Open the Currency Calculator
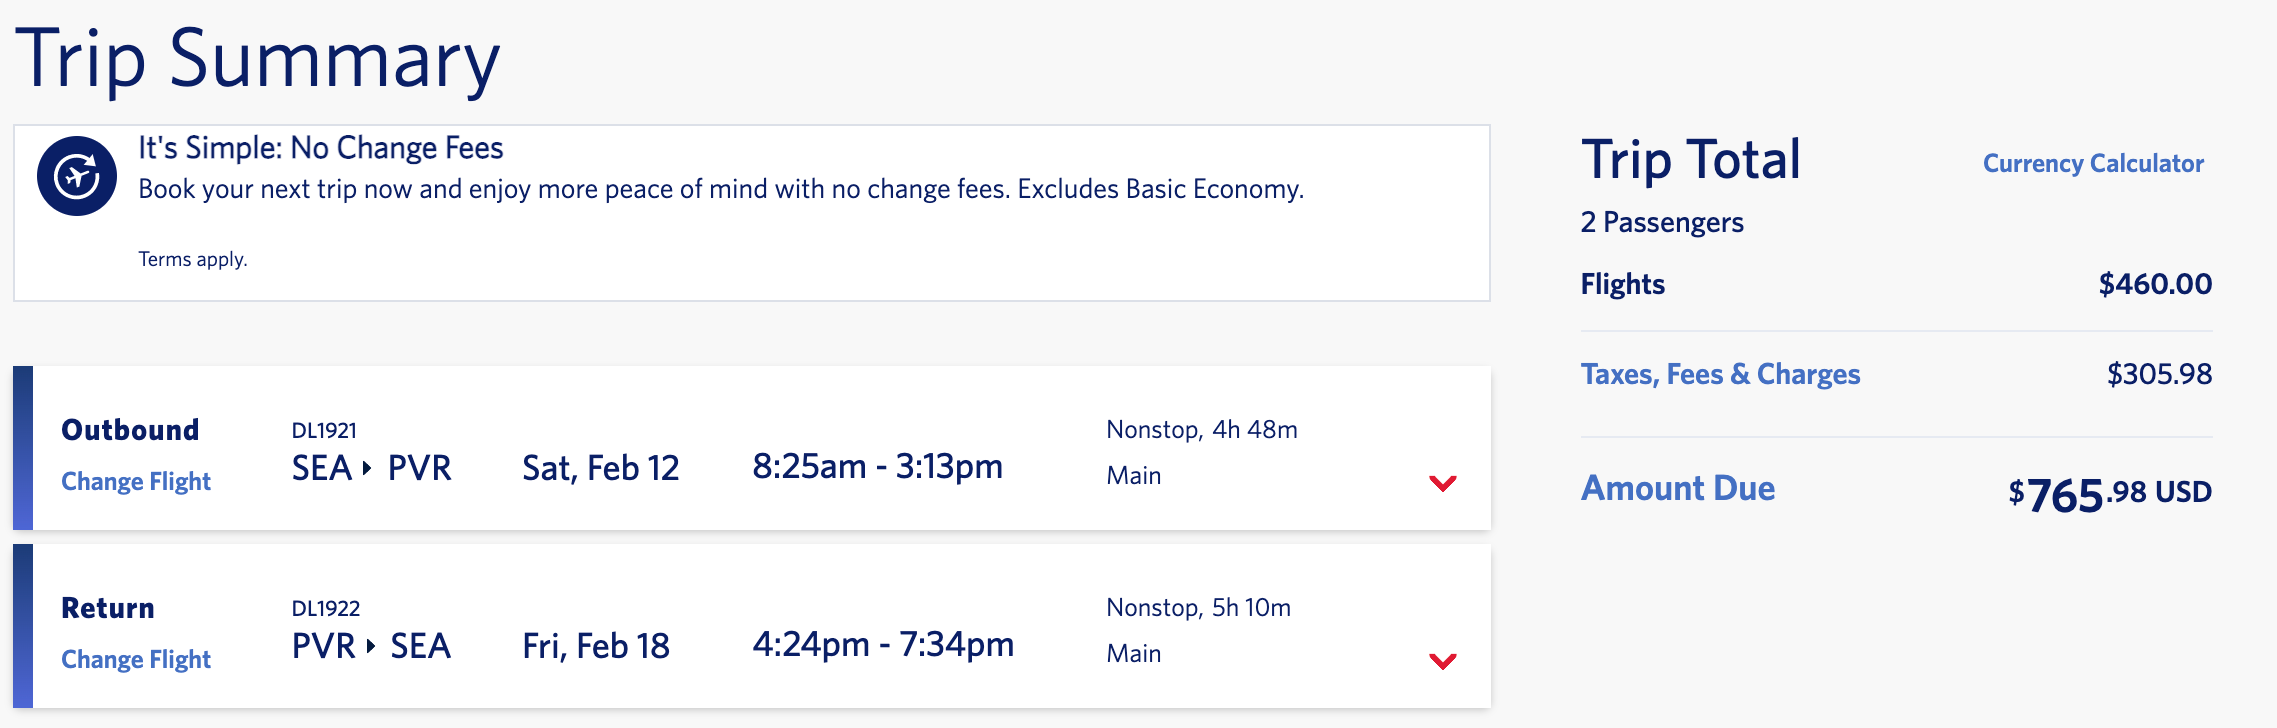The image size is (2277, 728). pos(2093,164)
